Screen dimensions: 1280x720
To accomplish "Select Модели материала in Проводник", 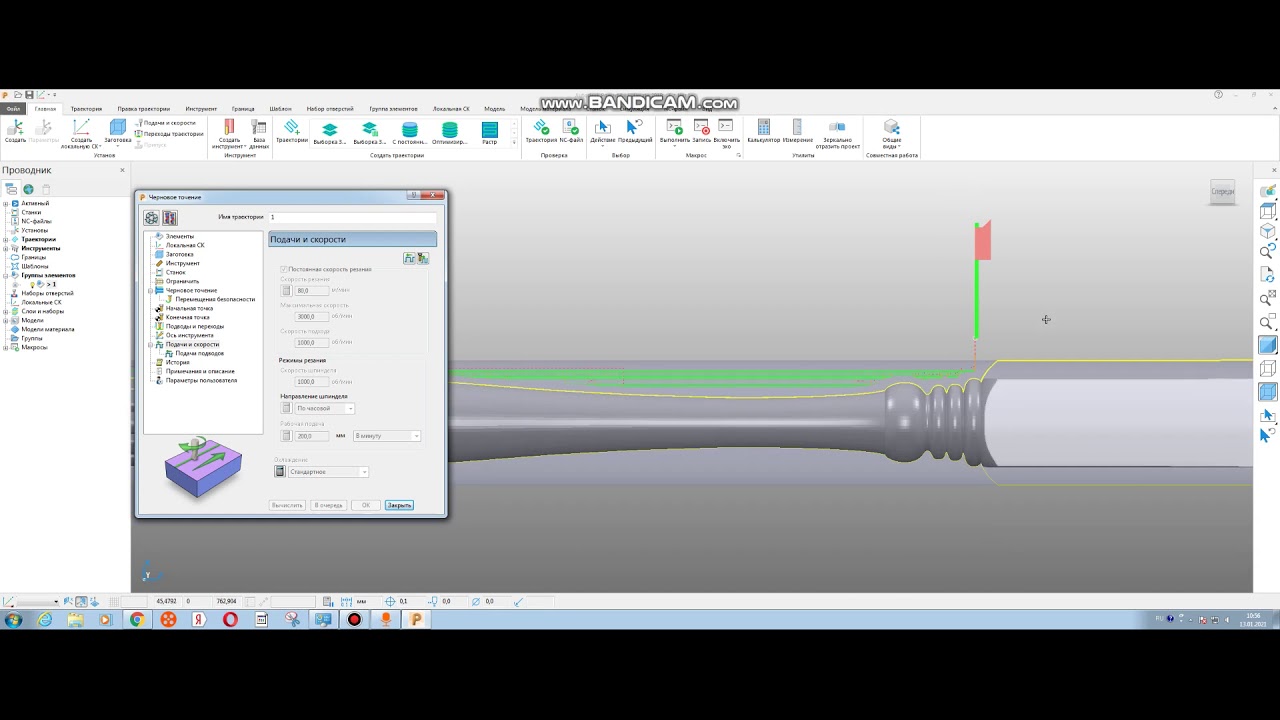I will click(x=47, y=329).
